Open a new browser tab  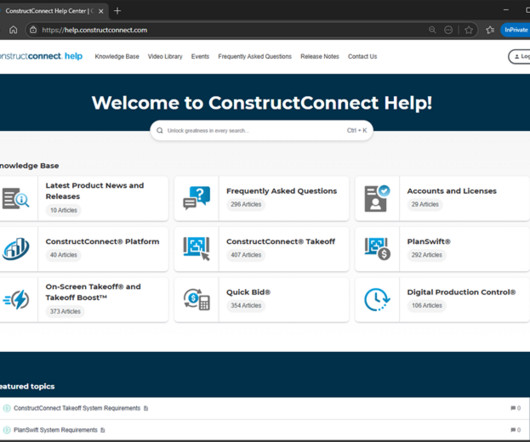[117, 11]
